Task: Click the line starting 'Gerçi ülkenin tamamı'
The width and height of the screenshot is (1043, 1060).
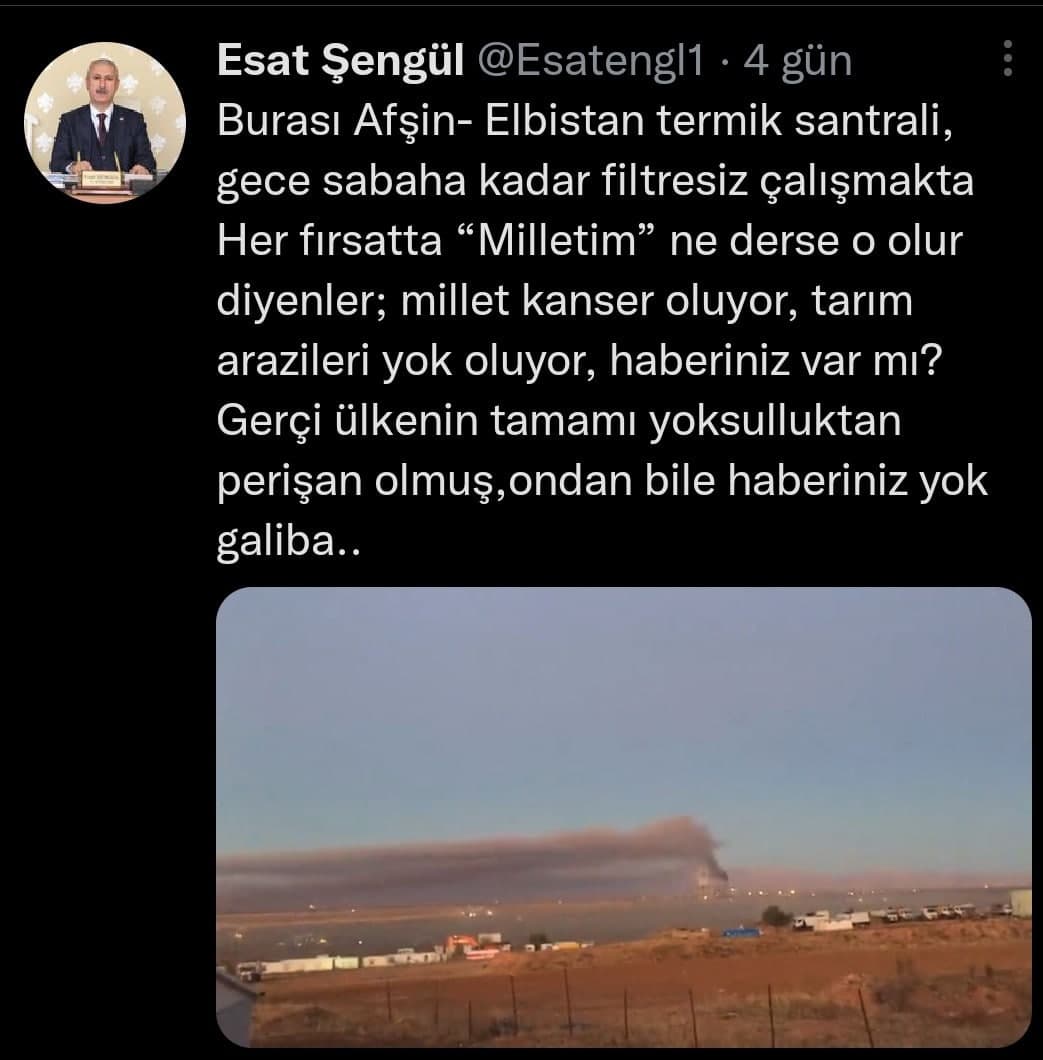Action: [x=560, y=422]
